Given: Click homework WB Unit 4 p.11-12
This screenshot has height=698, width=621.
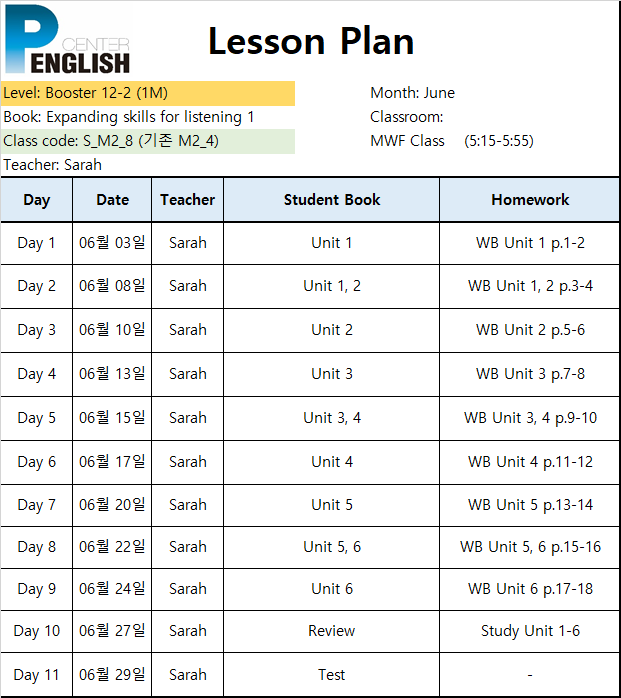Looking at the screenshot, I should [530, 462].
